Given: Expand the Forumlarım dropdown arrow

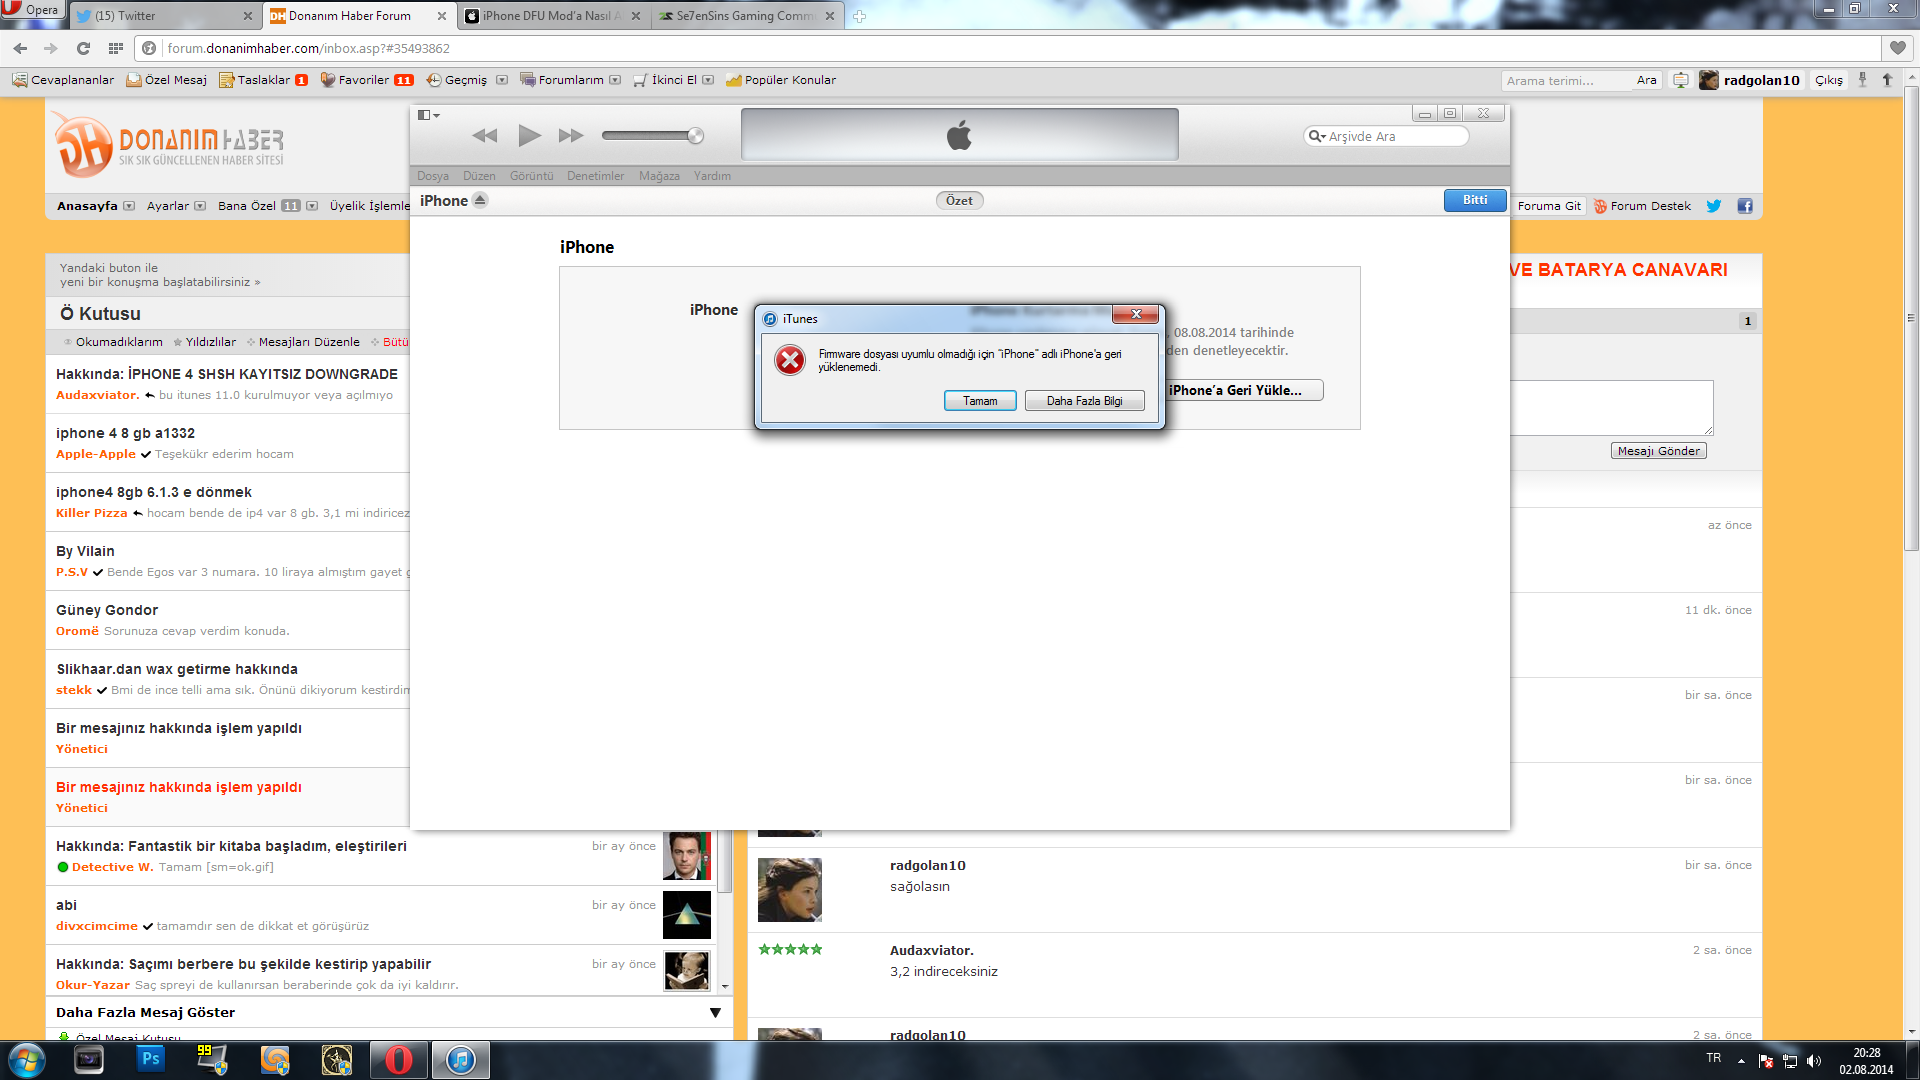Looking at the screenshot, I should click(615, 80).
